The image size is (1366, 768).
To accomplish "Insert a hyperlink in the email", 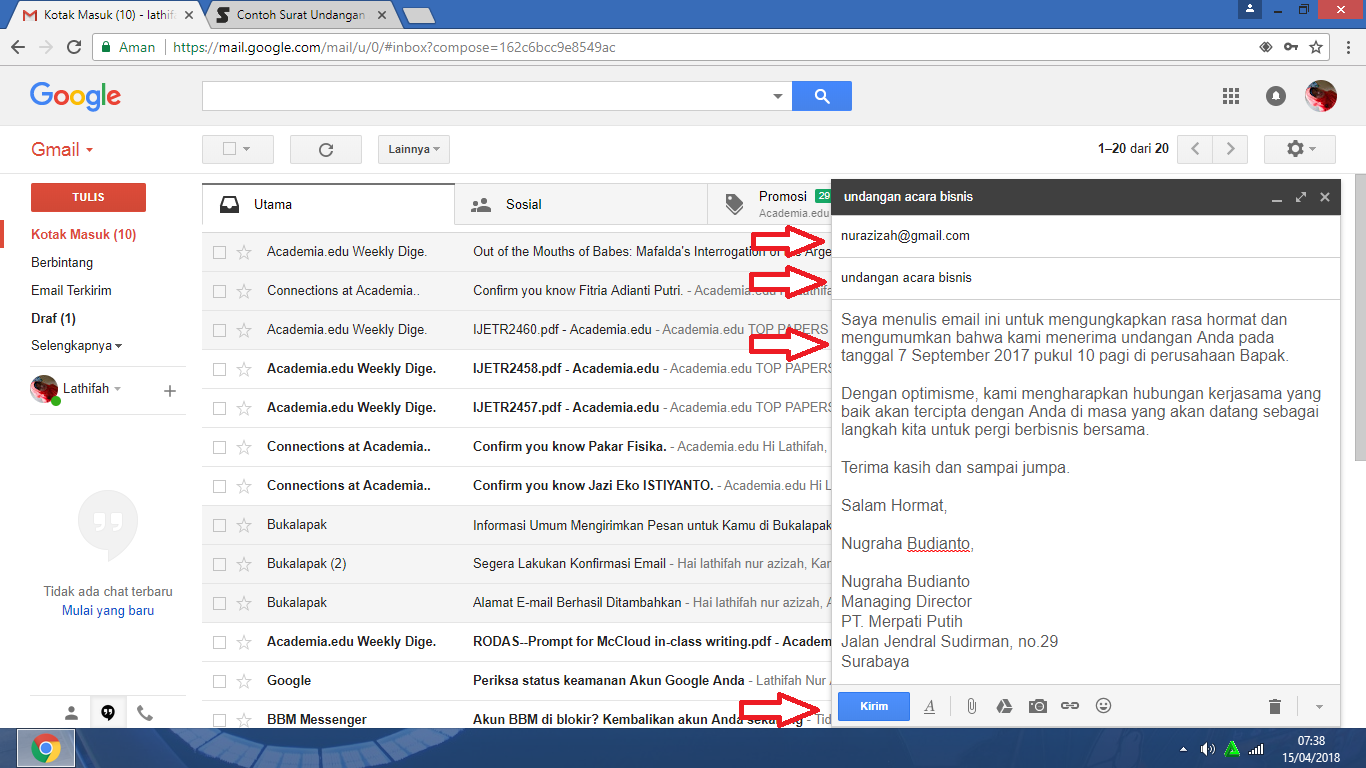I will tap(1070, 706).
